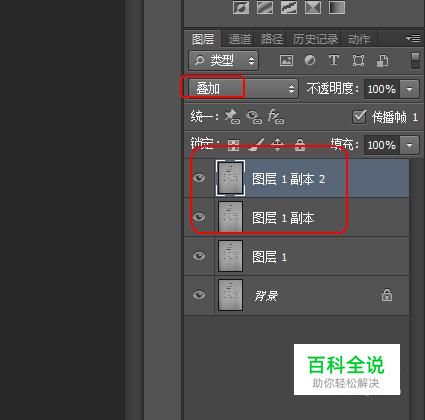This screenshot has width=425, height=420.
Task: Filter by type layers T icon
Action: coord(334,60)
